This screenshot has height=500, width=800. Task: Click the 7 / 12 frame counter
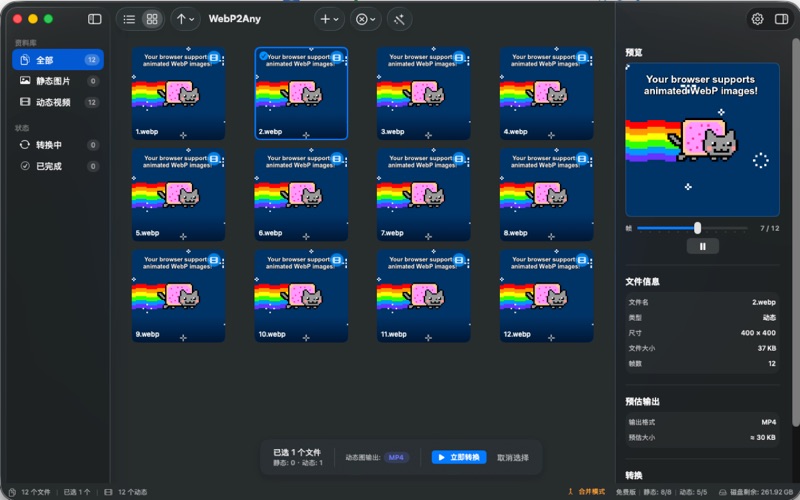click(769, 228)
